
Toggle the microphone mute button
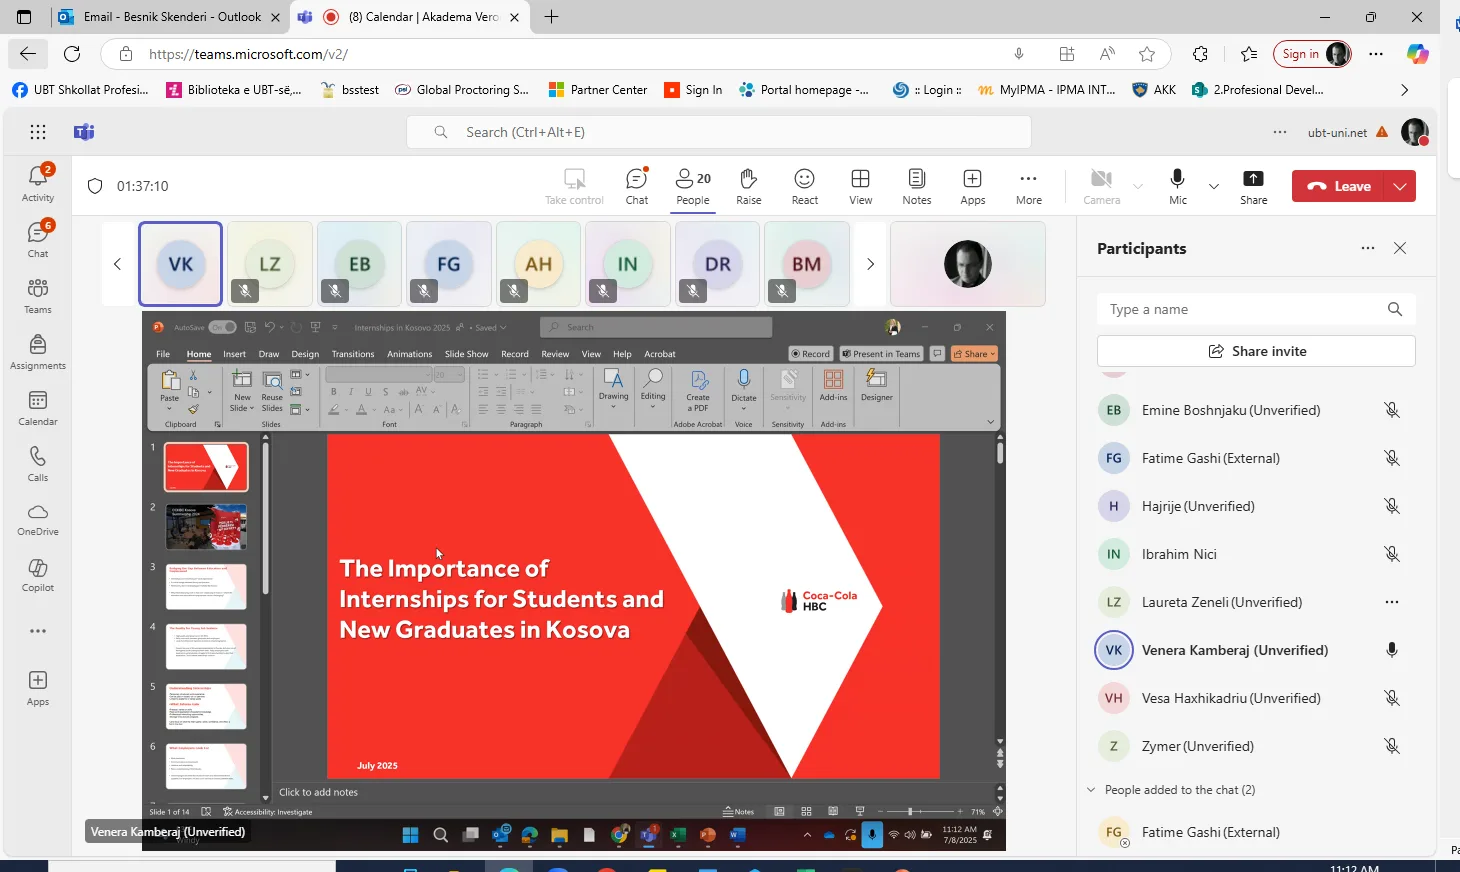[1178, 186]
